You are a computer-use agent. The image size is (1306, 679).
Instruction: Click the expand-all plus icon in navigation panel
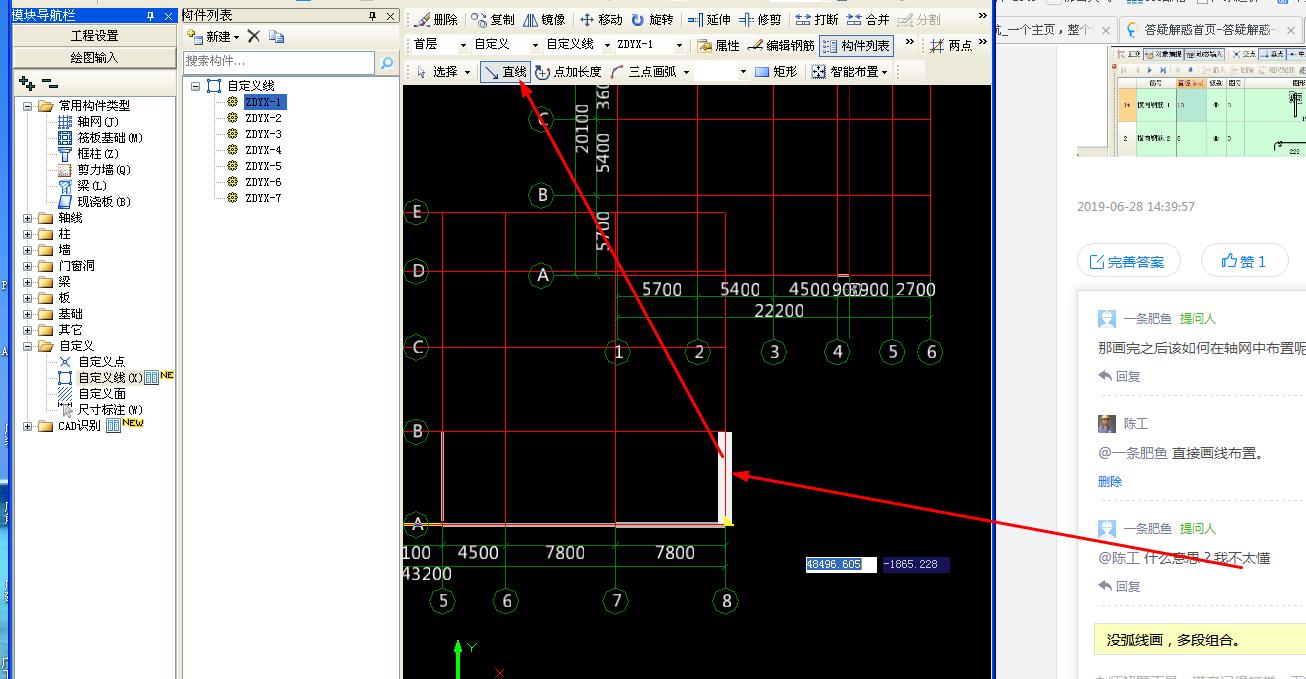[27, 84]
